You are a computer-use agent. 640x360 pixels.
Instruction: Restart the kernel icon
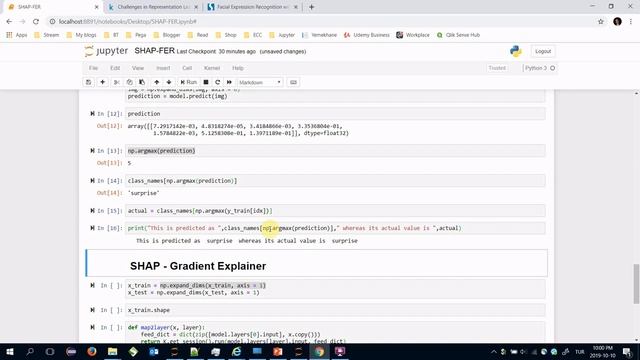click(218, 82)
